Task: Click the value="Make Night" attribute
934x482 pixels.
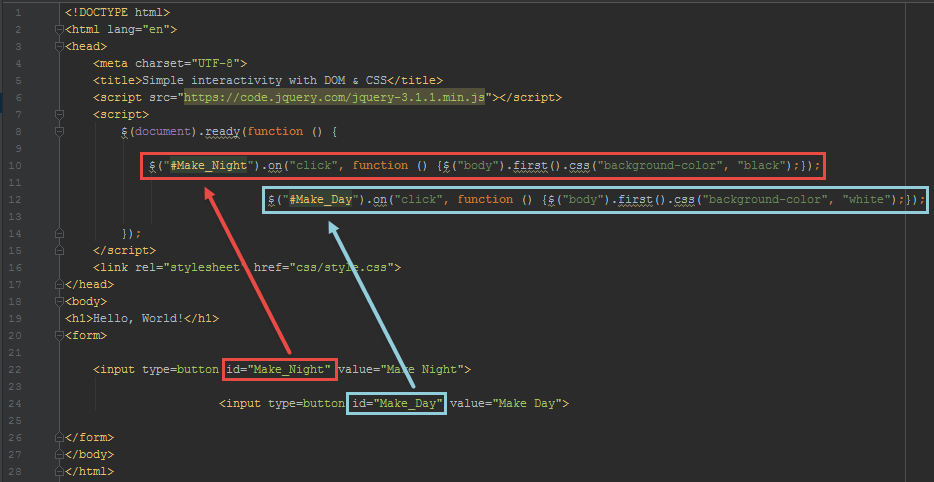Action: (x=401, y=369)
